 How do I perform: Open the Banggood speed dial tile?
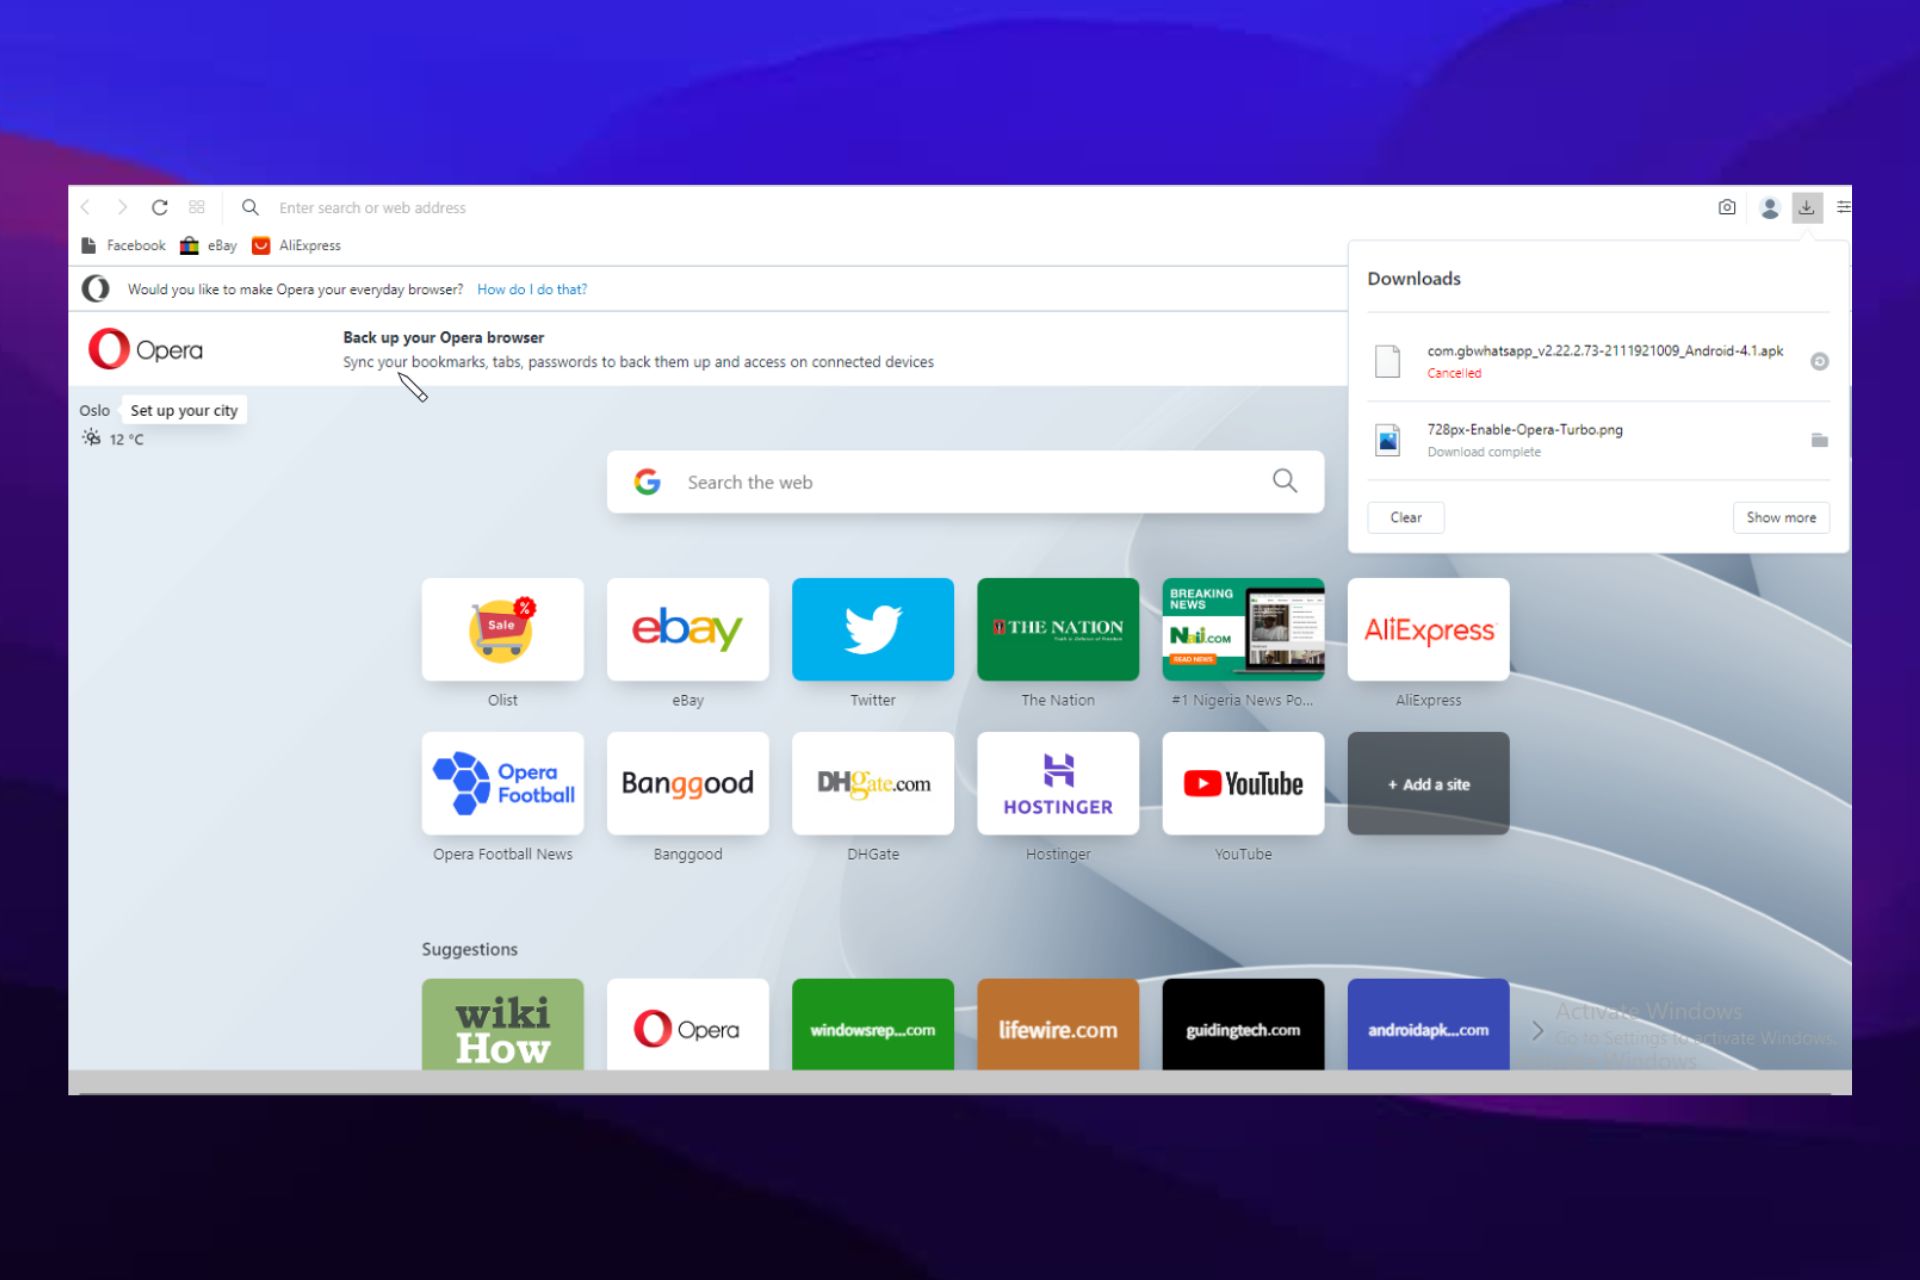688,783
